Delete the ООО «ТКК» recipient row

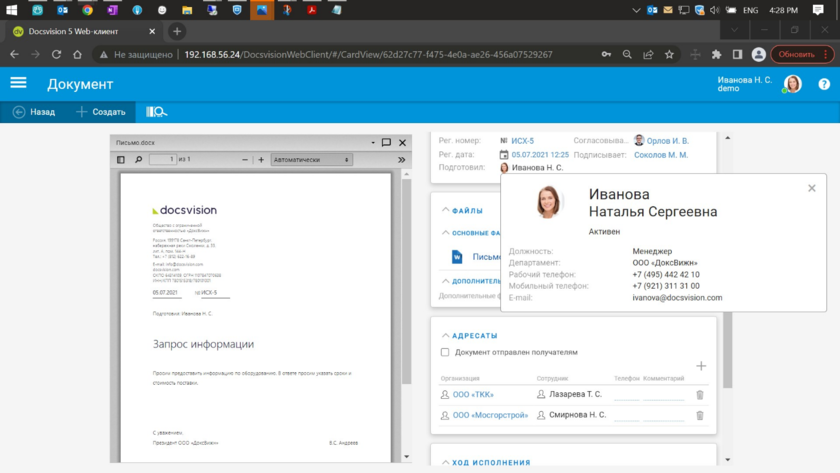tap(700, 395)
